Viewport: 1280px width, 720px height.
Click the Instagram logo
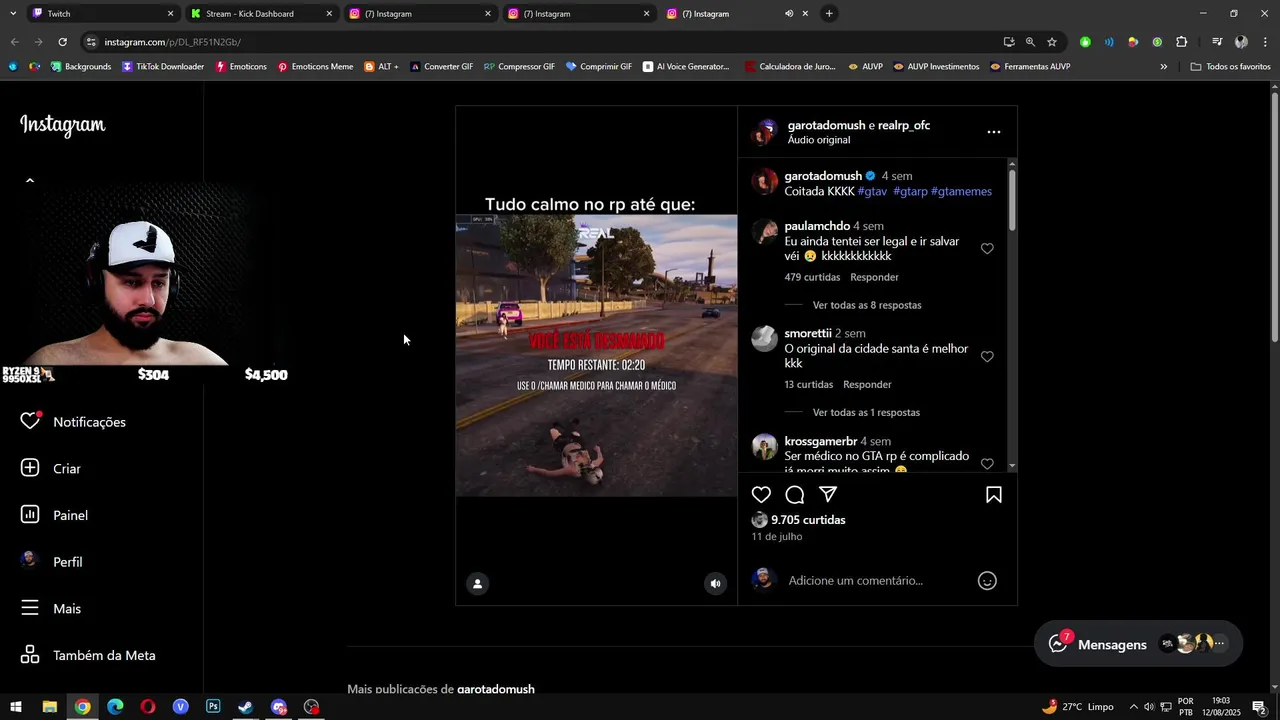click(x=62, y=125)
